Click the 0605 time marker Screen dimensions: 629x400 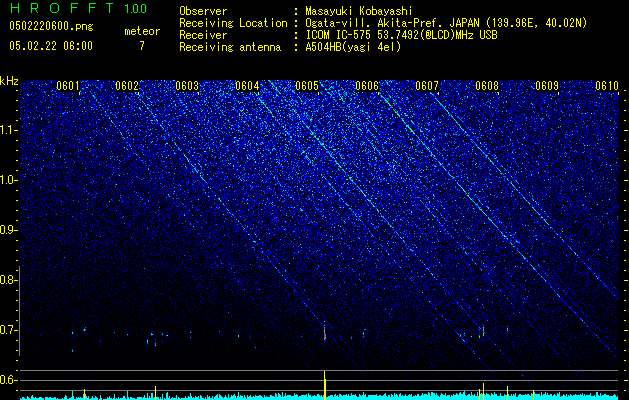pyautogui.click(x=307, y=86)
